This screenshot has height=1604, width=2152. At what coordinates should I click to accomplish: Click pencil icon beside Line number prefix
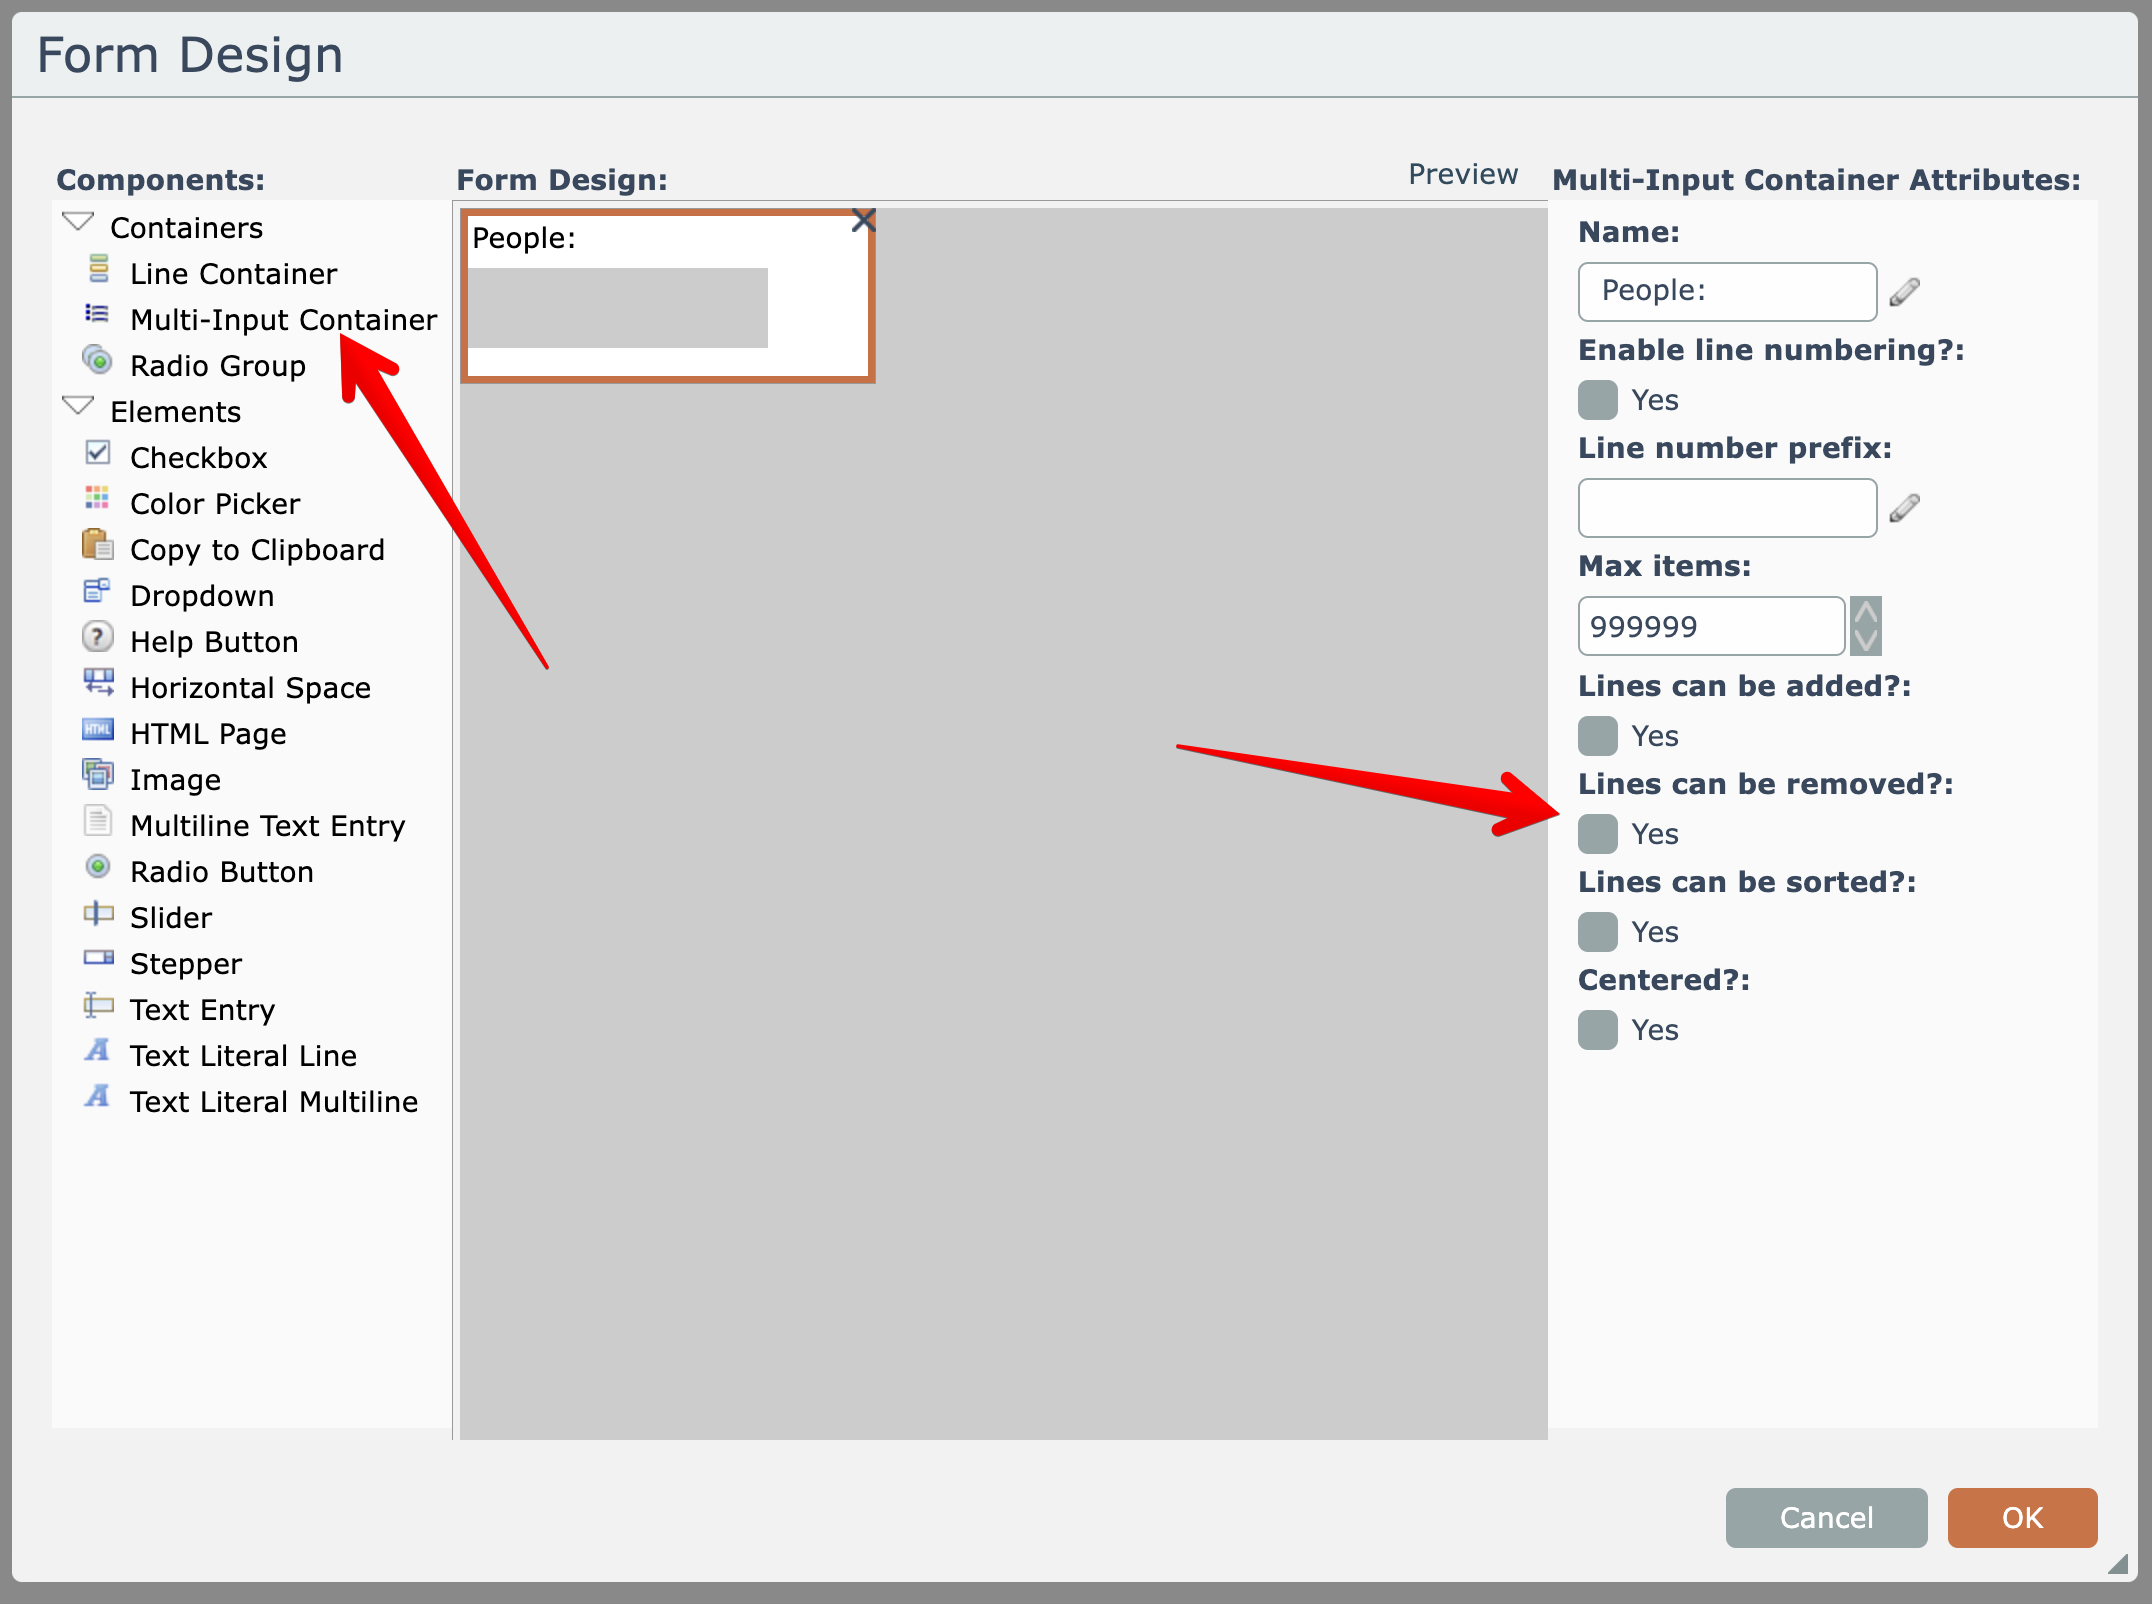1904,508
